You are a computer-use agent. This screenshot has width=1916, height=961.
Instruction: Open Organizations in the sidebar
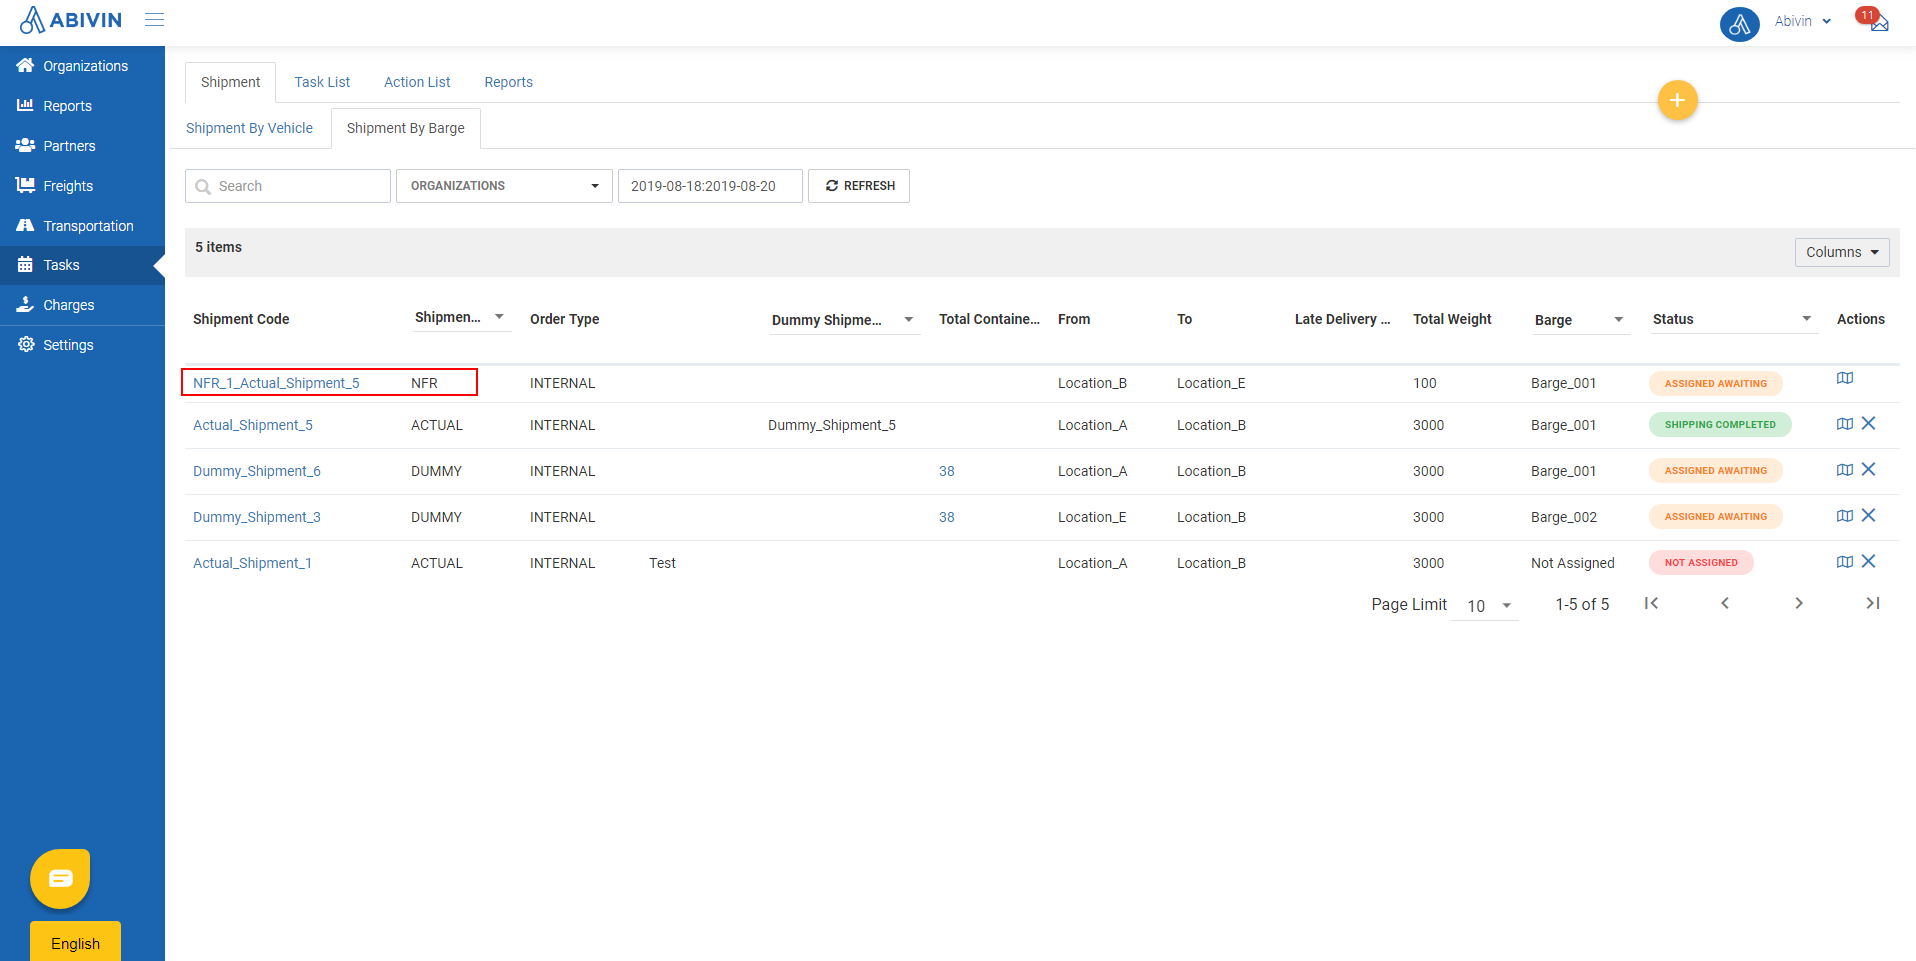[82, 66]
